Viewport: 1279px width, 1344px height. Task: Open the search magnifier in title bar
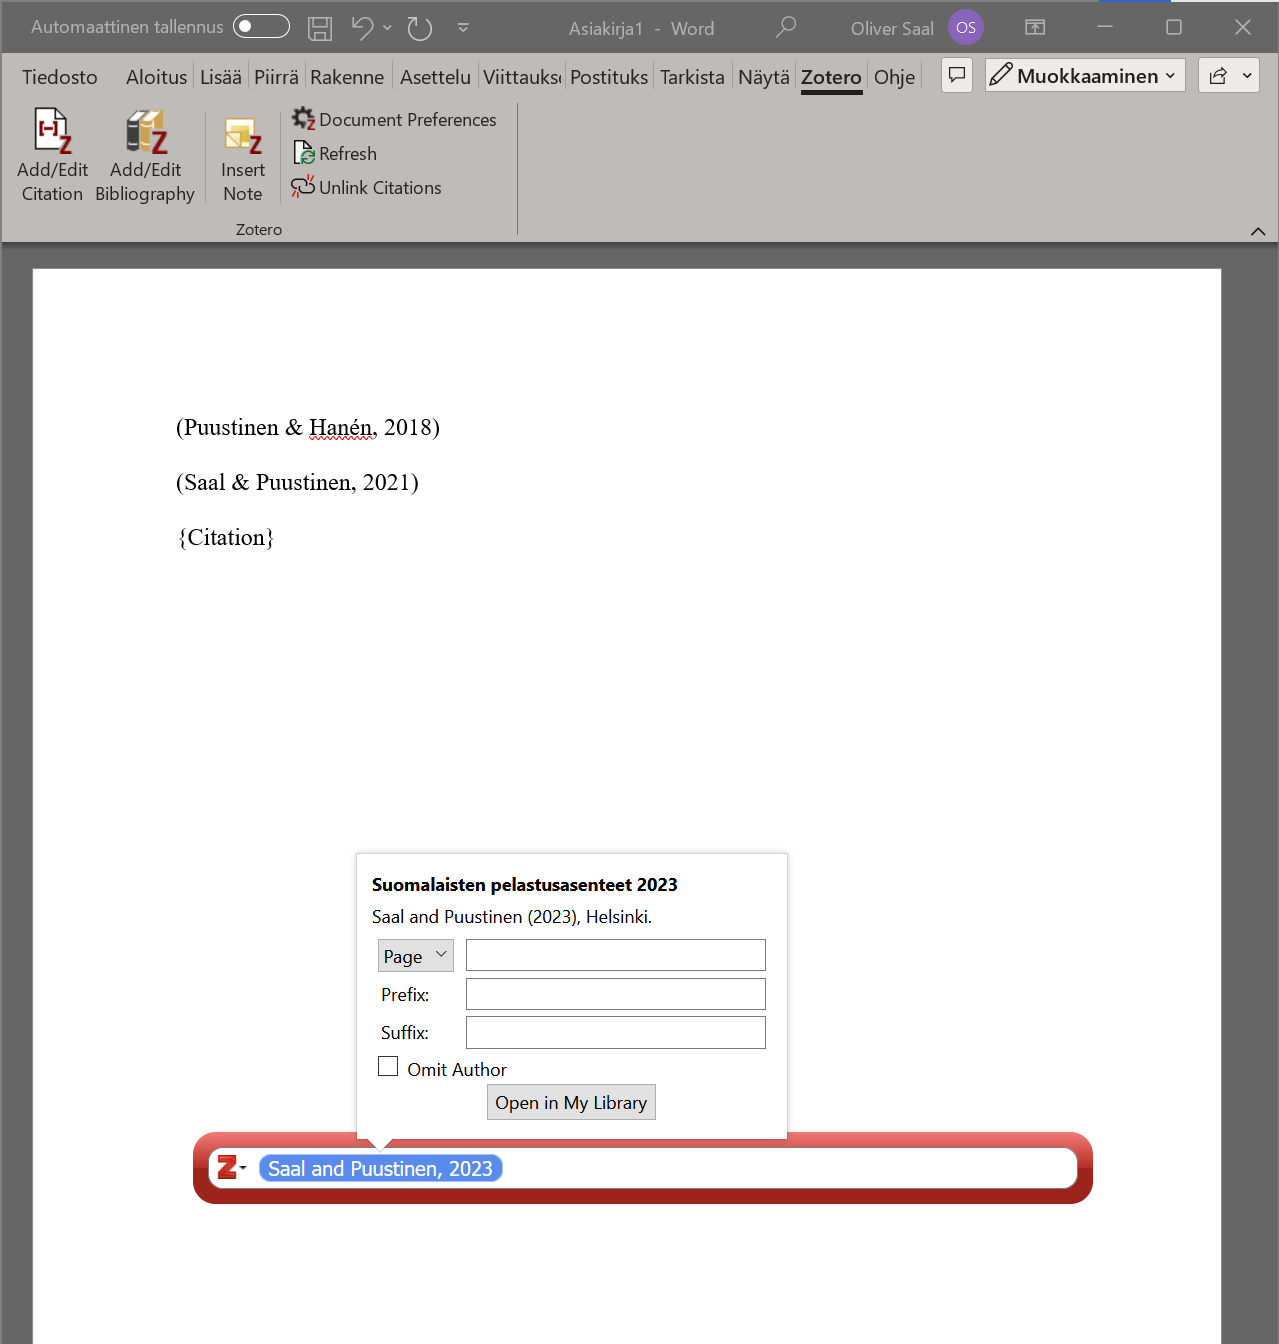786,28
